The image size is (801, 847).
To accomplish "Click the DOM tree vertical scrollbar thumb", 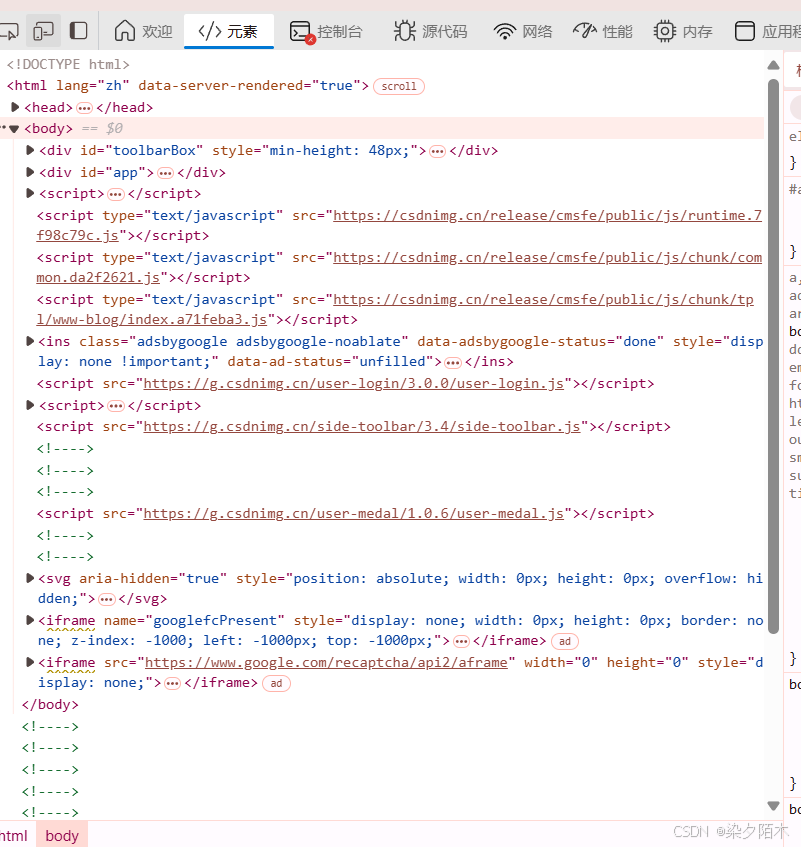I will [773, 357].
